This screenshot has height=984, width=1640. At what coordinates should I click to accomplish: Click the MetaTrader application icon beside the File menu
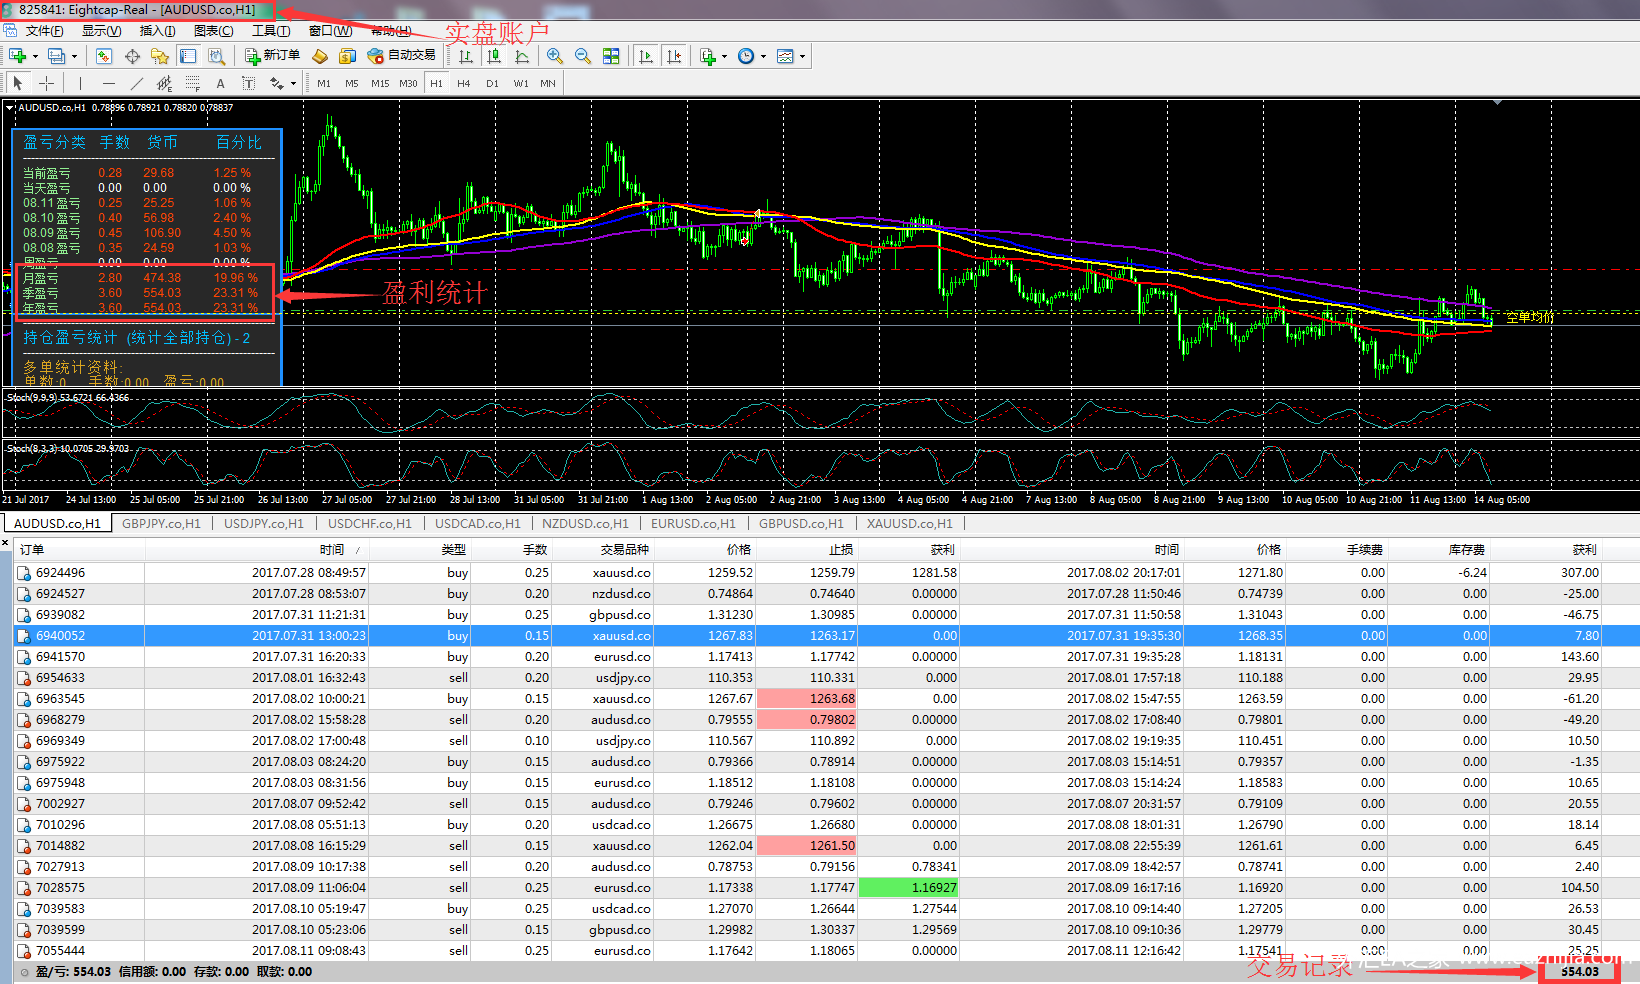click(10, 31)
